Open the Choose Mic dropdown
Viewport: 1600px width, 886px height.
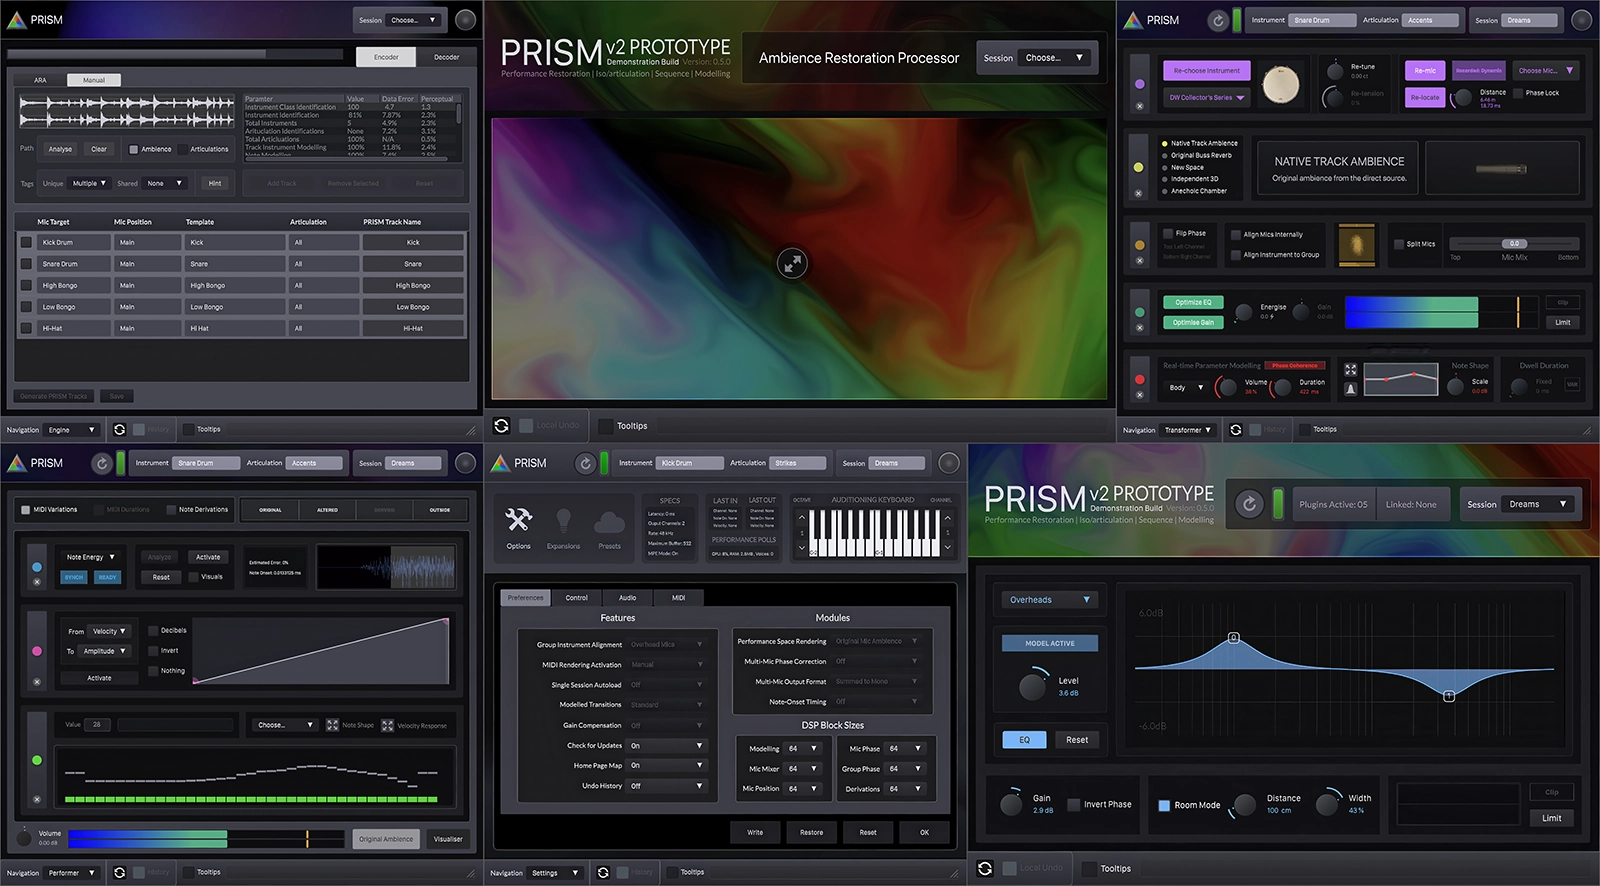[1546, 71]
